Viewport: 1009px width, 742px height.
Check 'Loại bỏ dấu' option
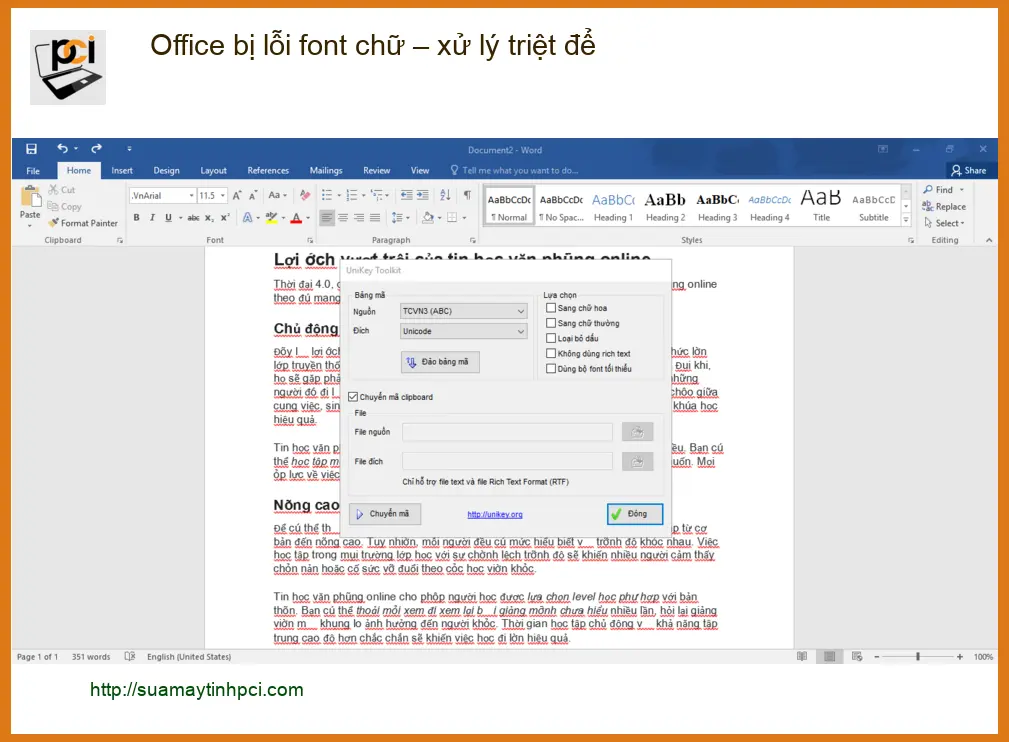click(x=551, y=338)
